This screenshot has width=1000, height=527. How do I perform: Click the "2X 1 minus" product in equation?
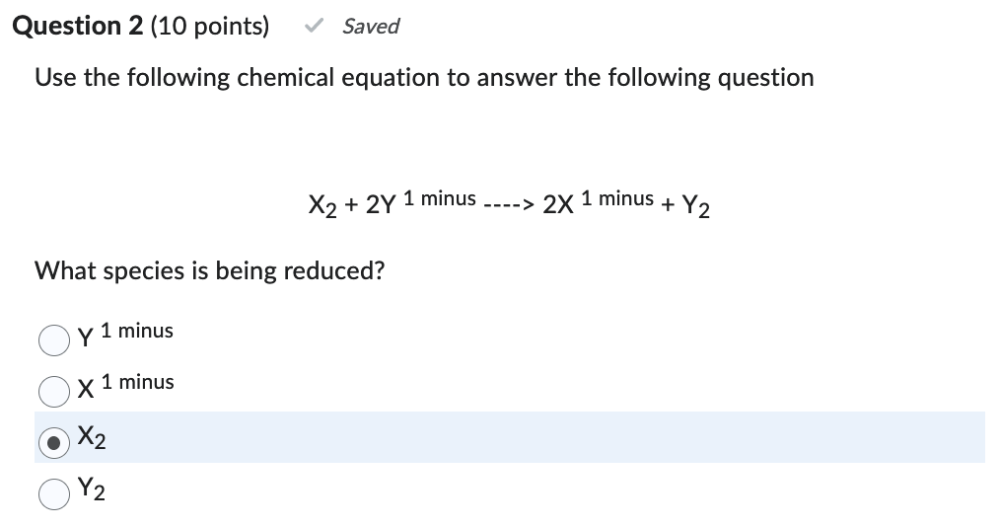[x=594, y=203]
